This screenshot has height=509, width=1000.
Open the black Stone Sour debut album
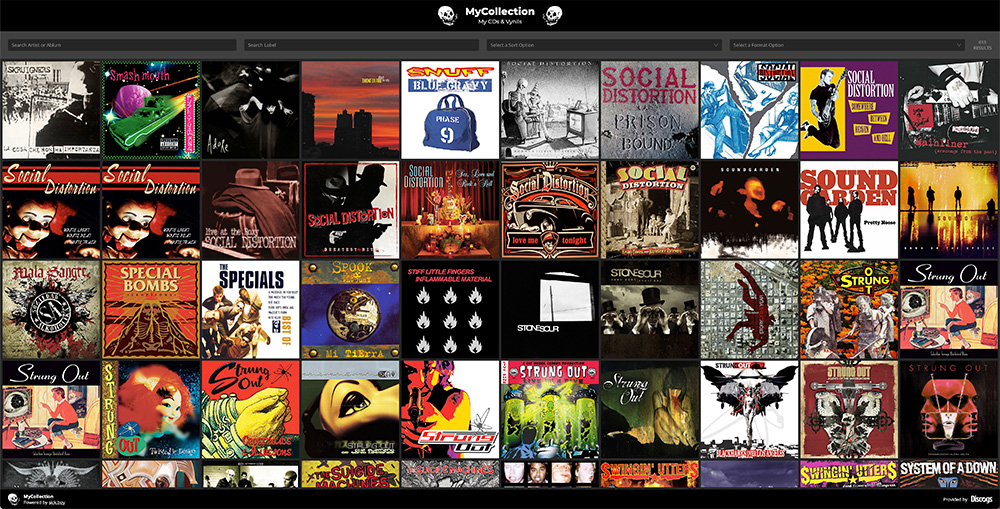(x=550, y=309)
